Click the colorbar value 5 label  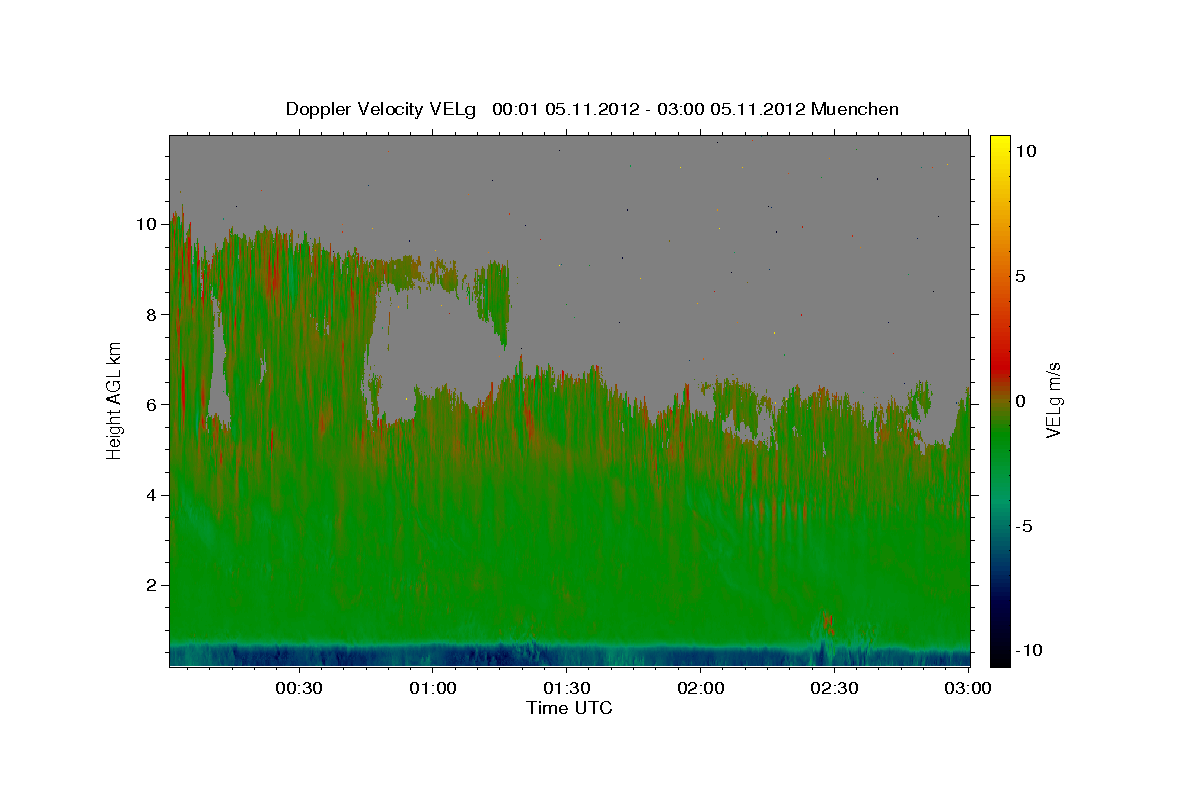[x=1020, y=276]
